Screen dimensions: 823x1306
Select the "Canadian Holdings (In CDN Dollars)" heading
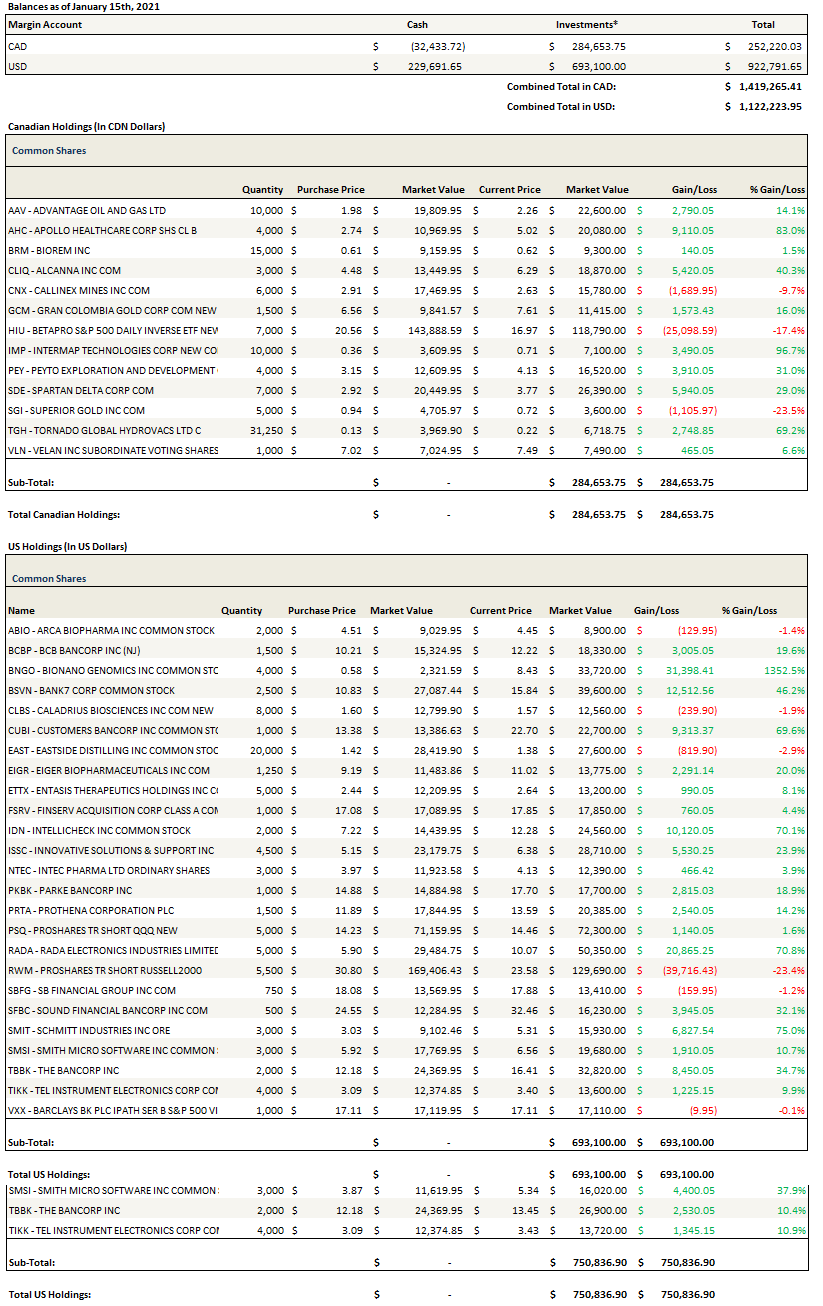point(86,127)
